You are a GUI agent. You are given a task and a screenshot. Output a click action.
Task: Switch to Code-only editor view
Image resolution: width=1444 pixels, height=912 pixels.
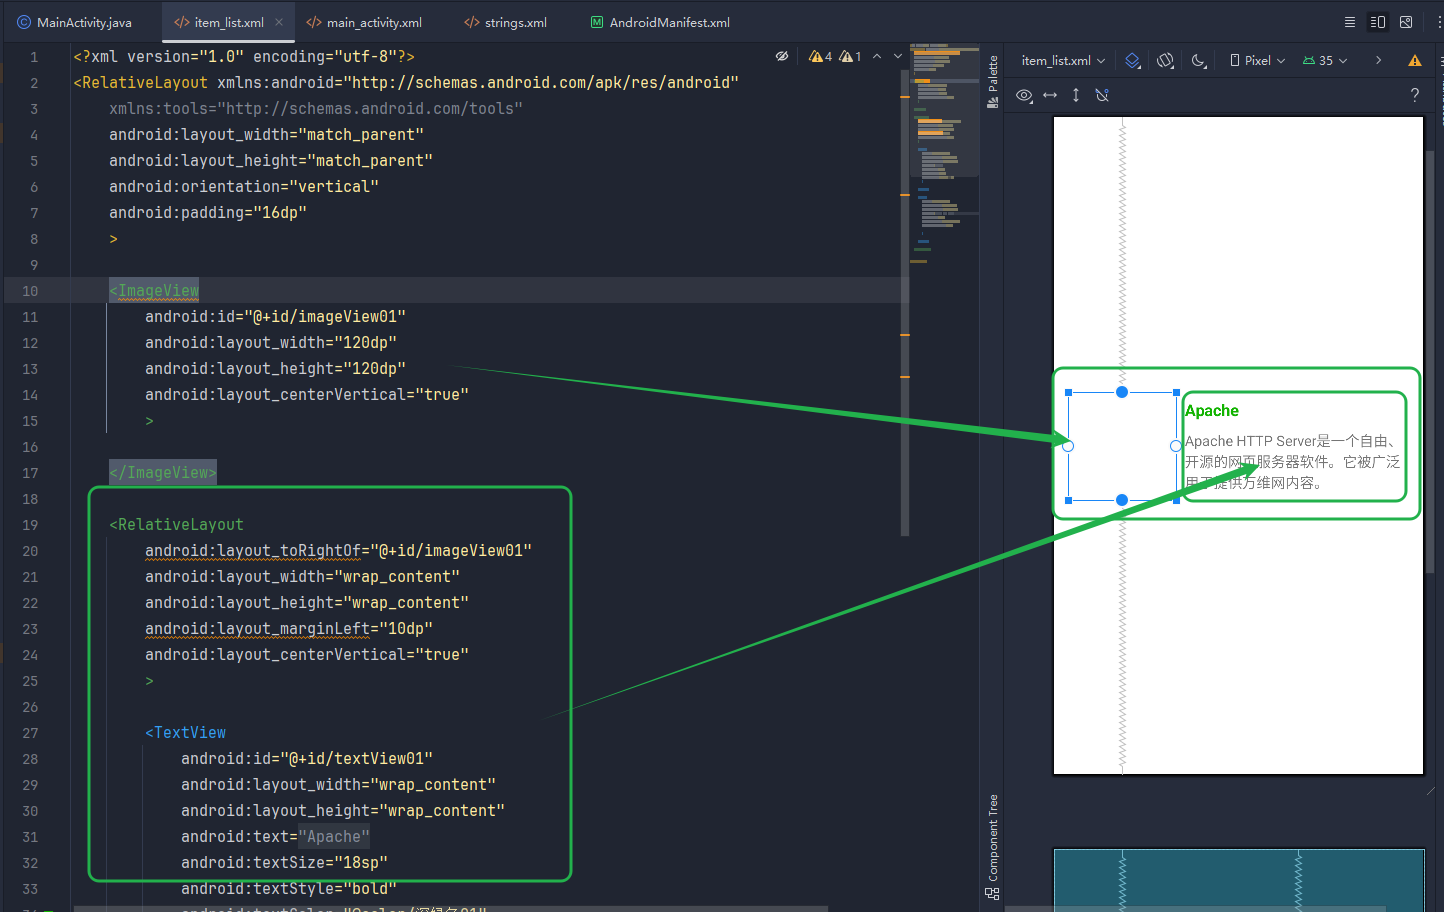pyautogui.click(x=1349, y=22)
